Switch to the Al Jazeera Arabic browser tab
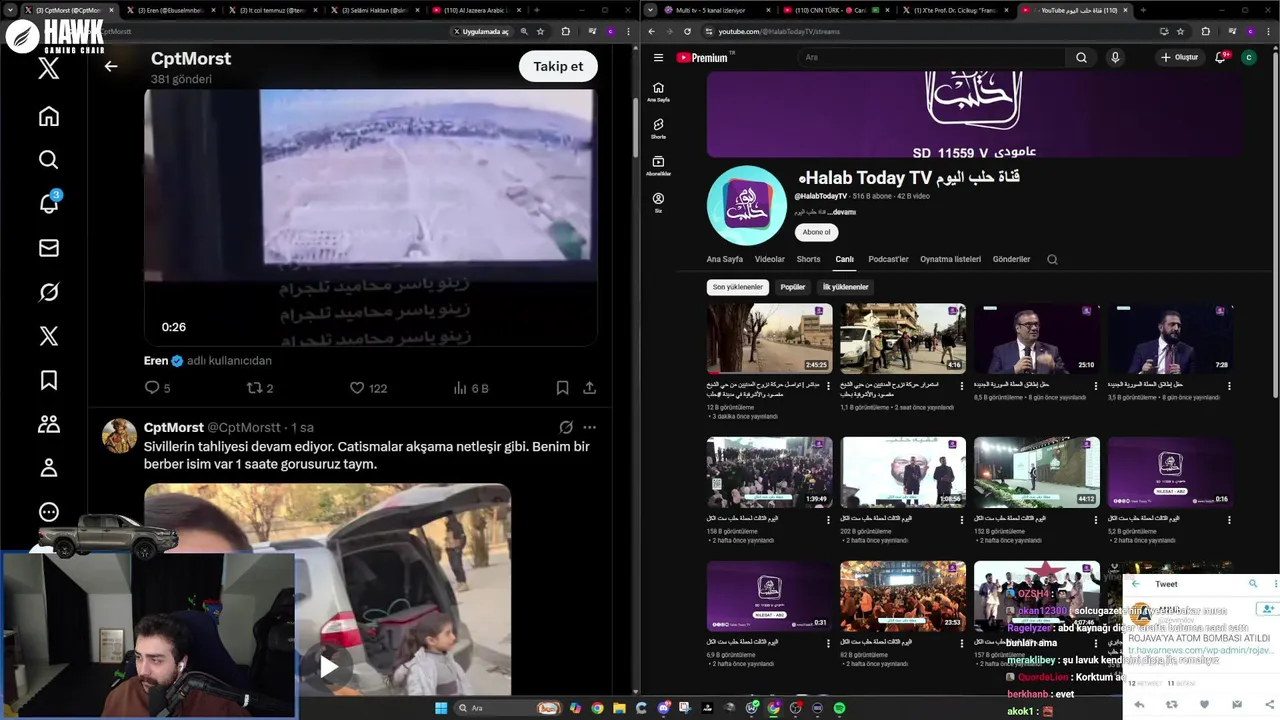Viewport: 1280px width, 720px height. click(x=475, y=10)
